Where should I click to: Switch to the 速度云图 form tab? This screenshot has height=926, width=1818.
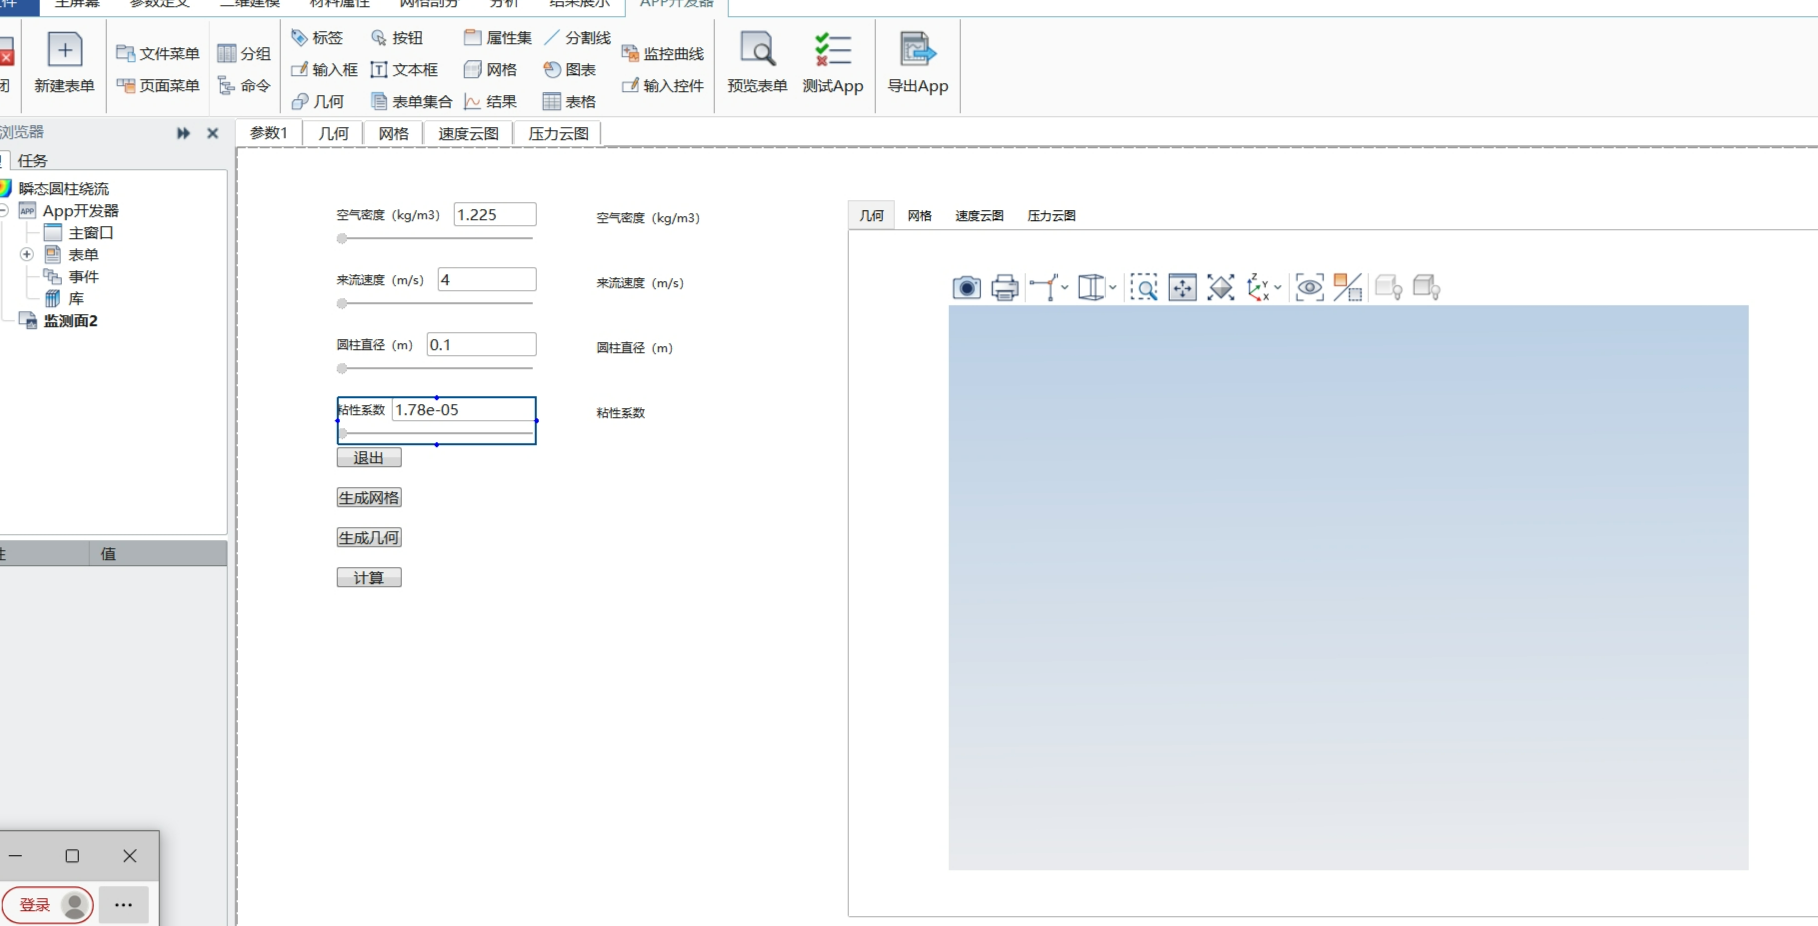coord(468,133)
